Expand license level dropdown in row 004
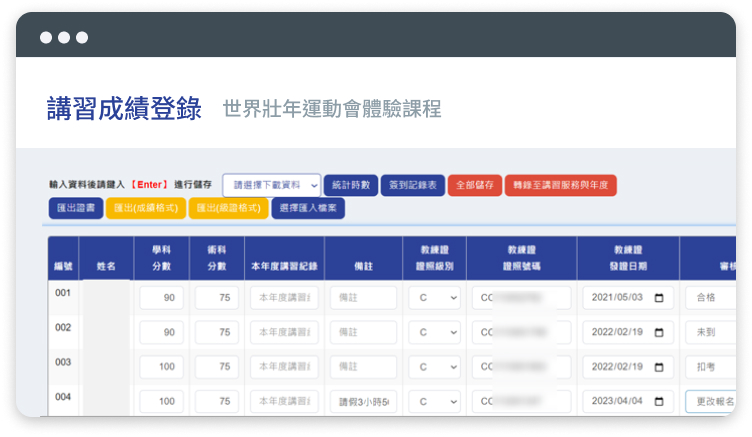Viewport: 752px width, 437px height. (x=434, y=402)
